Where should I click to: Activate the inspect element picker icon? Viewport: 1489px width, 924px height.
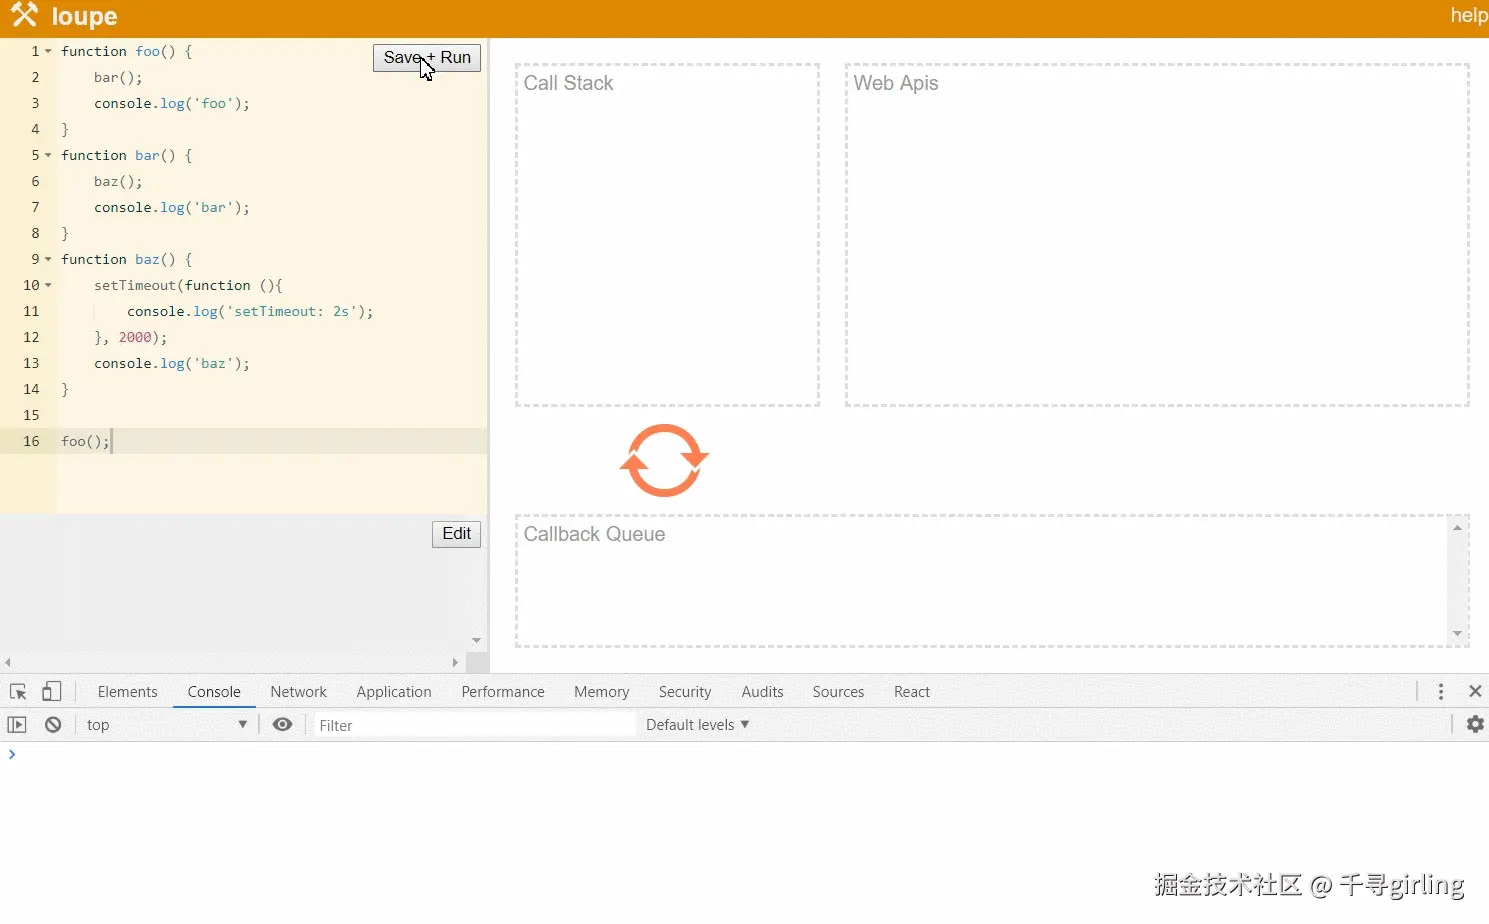click(x=18, y=692)
